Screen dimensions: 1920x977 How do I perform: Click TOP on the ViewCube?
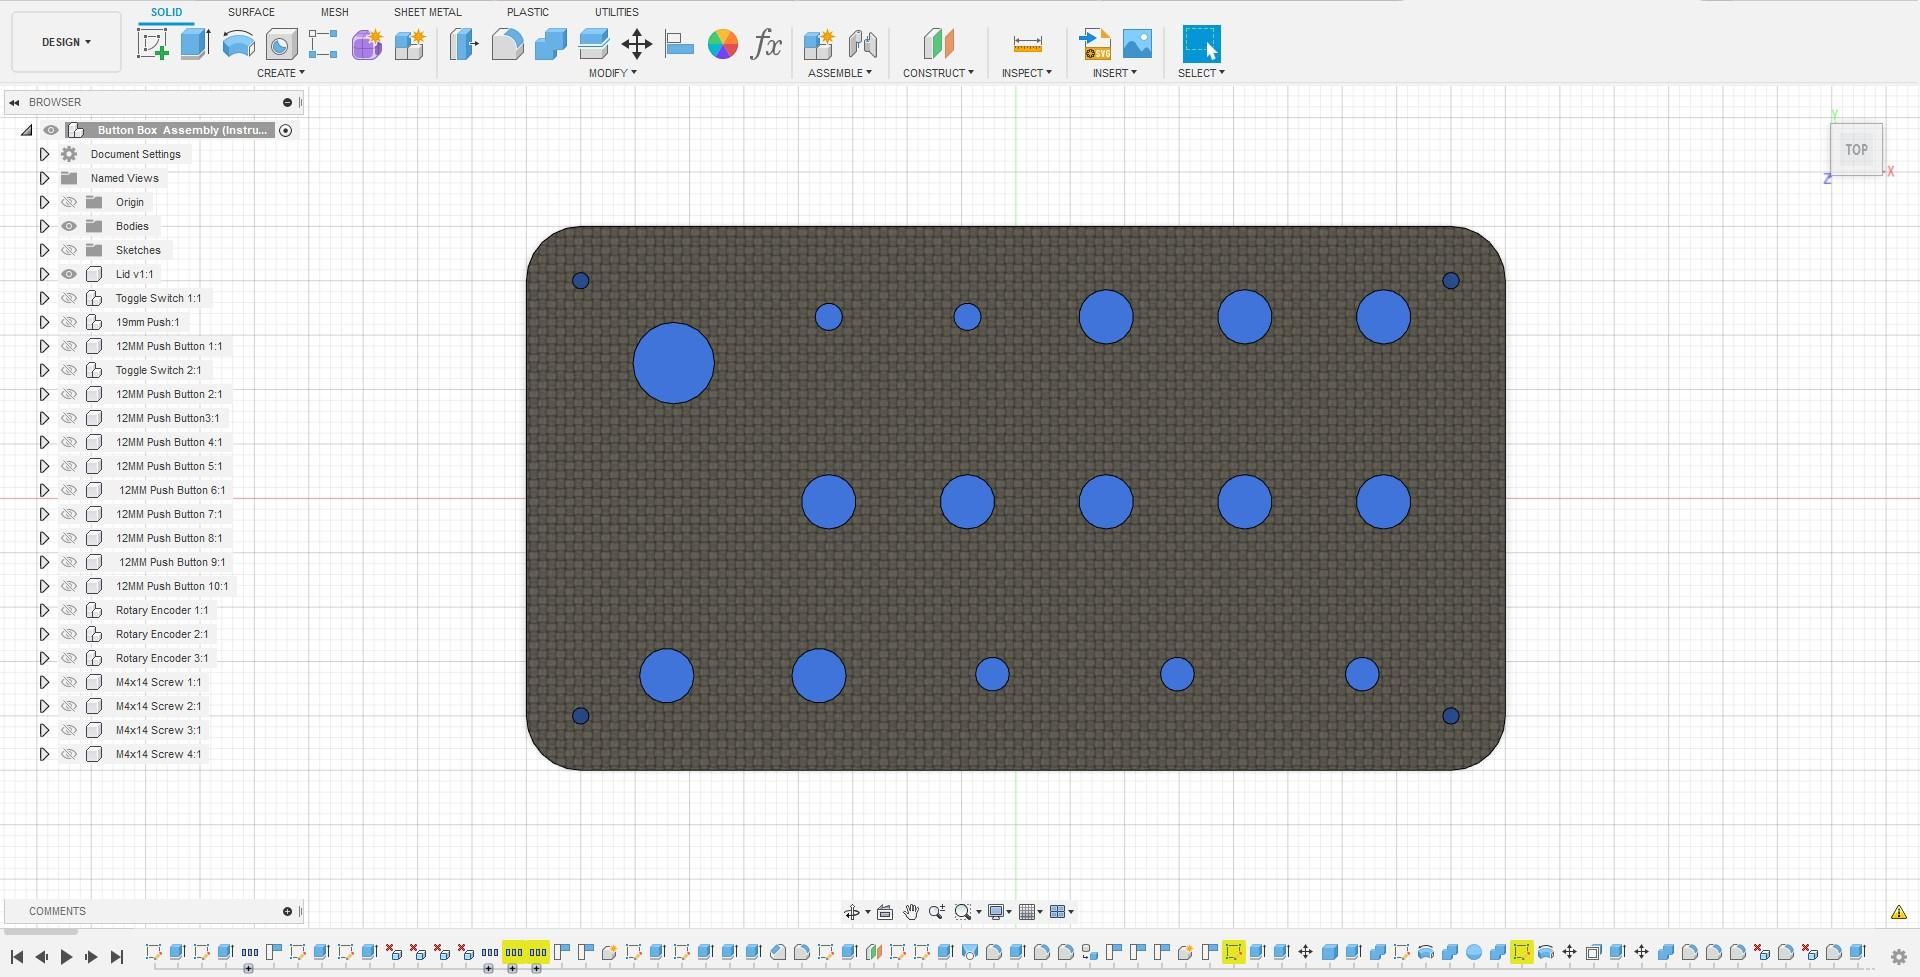tap(1856, 149)
